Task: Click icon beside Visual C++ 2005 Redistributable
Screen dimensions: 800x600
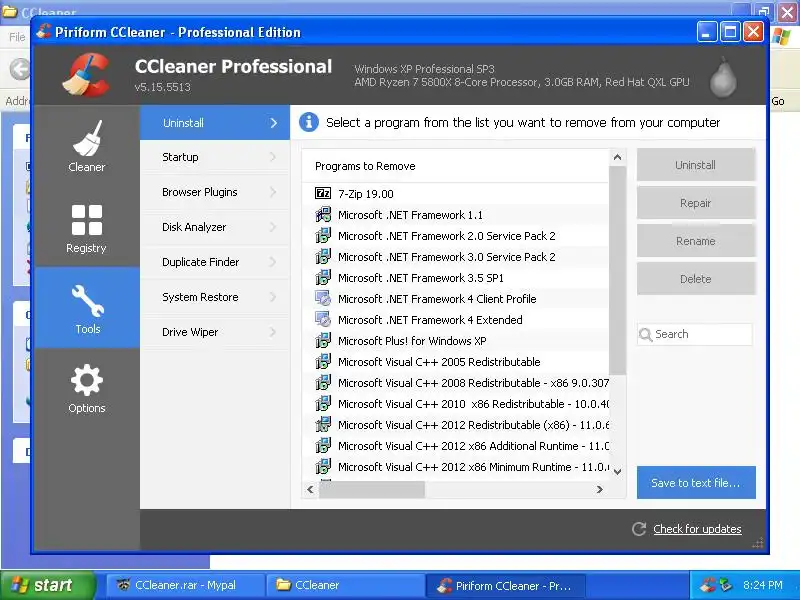Action: [323, 361]
